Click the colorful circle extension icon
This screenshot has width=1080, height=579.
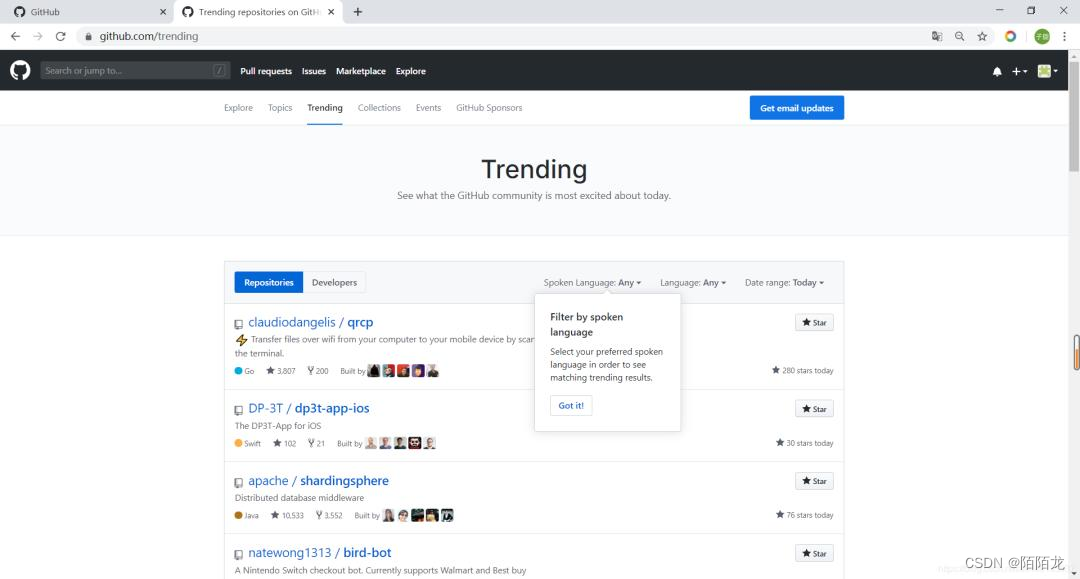pos(1010,36)
